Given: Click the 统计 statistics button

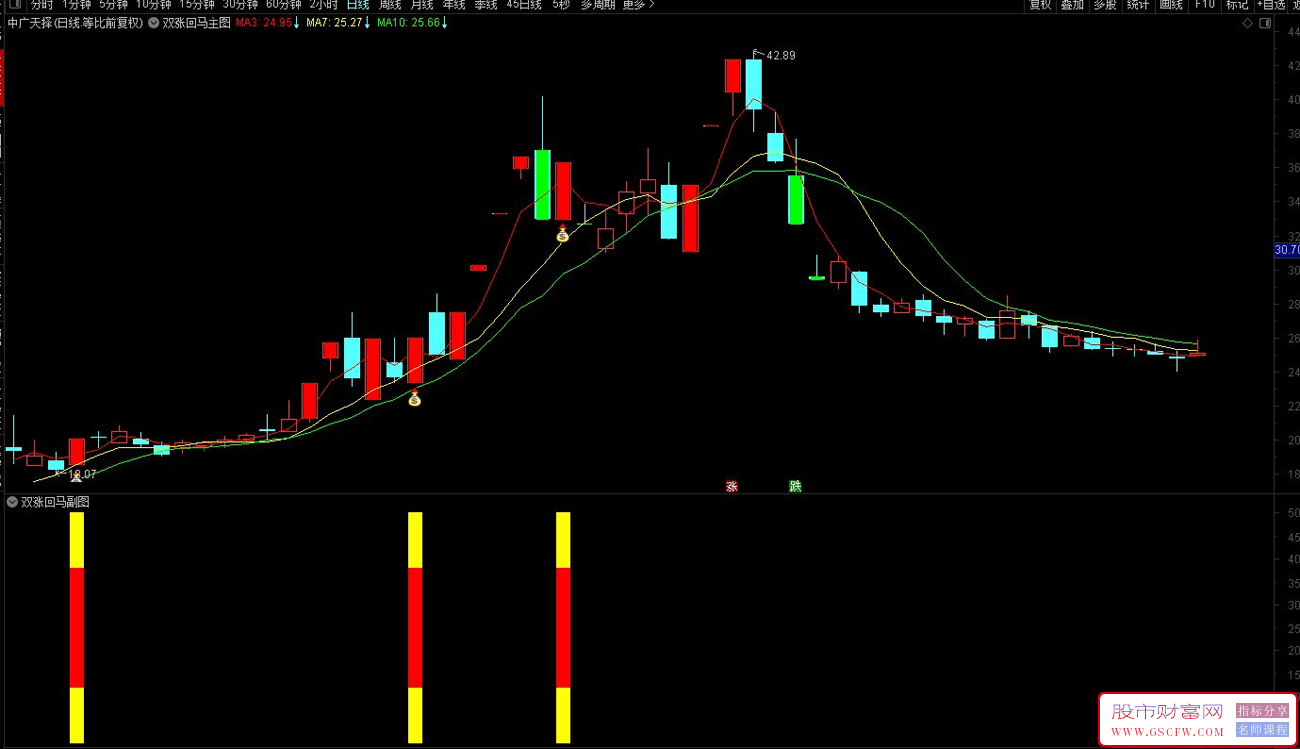Looking at the screenshot, I should tap(1137, 5).
